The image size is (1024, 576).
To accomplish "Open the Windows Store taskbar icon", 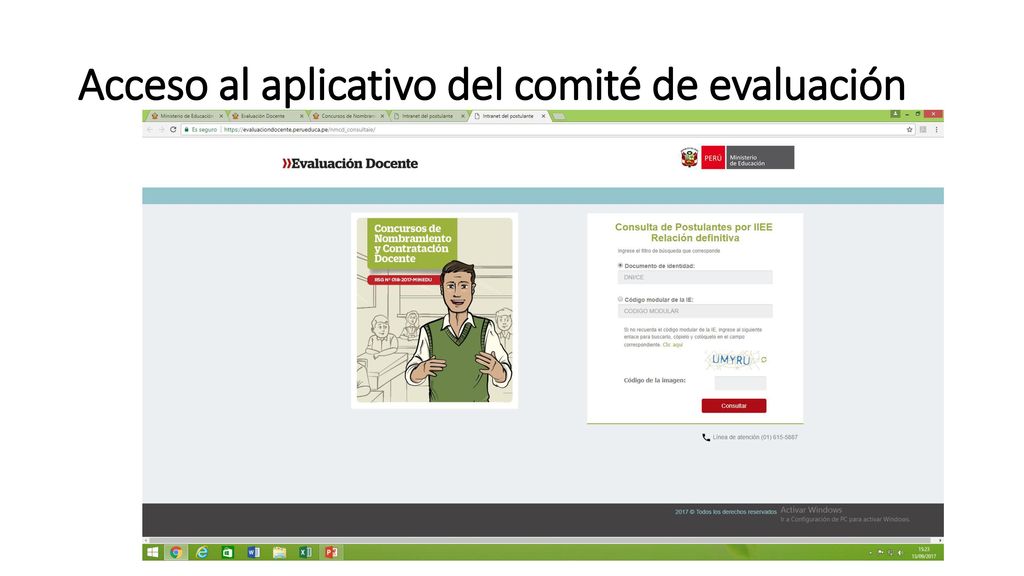I will [x=227, y=552].
